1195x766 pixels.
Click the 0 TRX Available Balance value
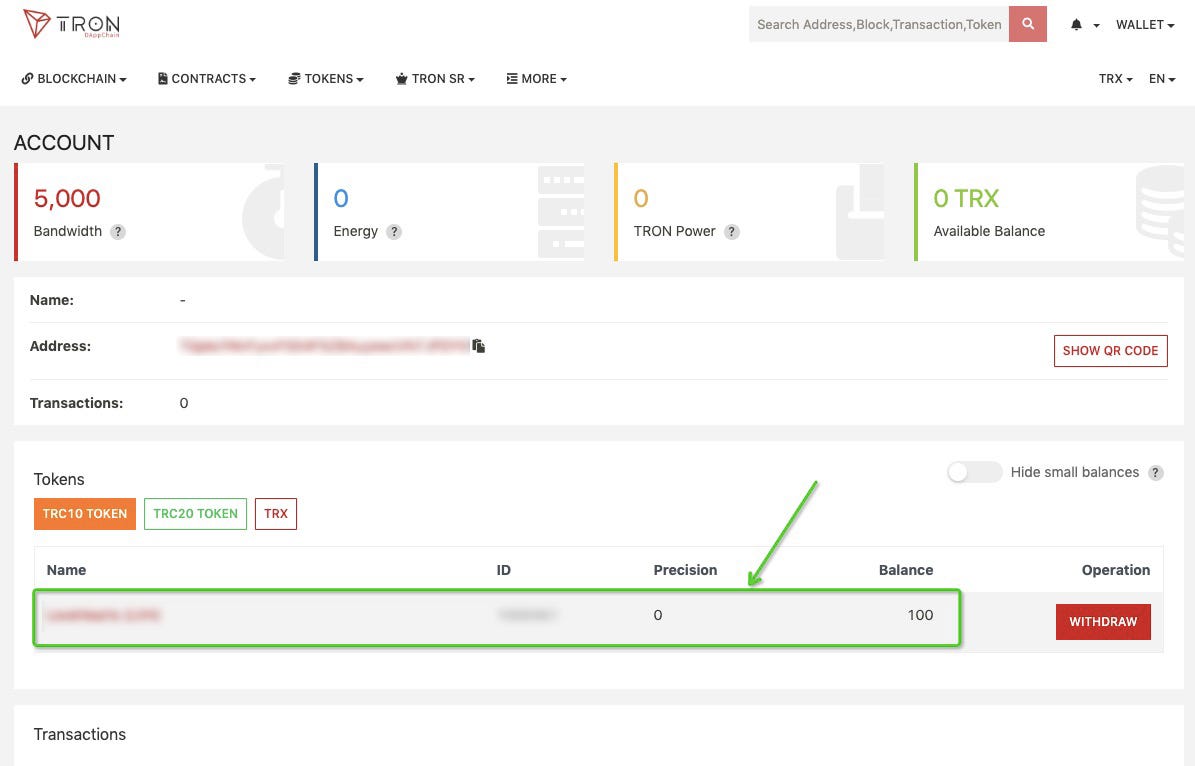click(x=966, y=198)
